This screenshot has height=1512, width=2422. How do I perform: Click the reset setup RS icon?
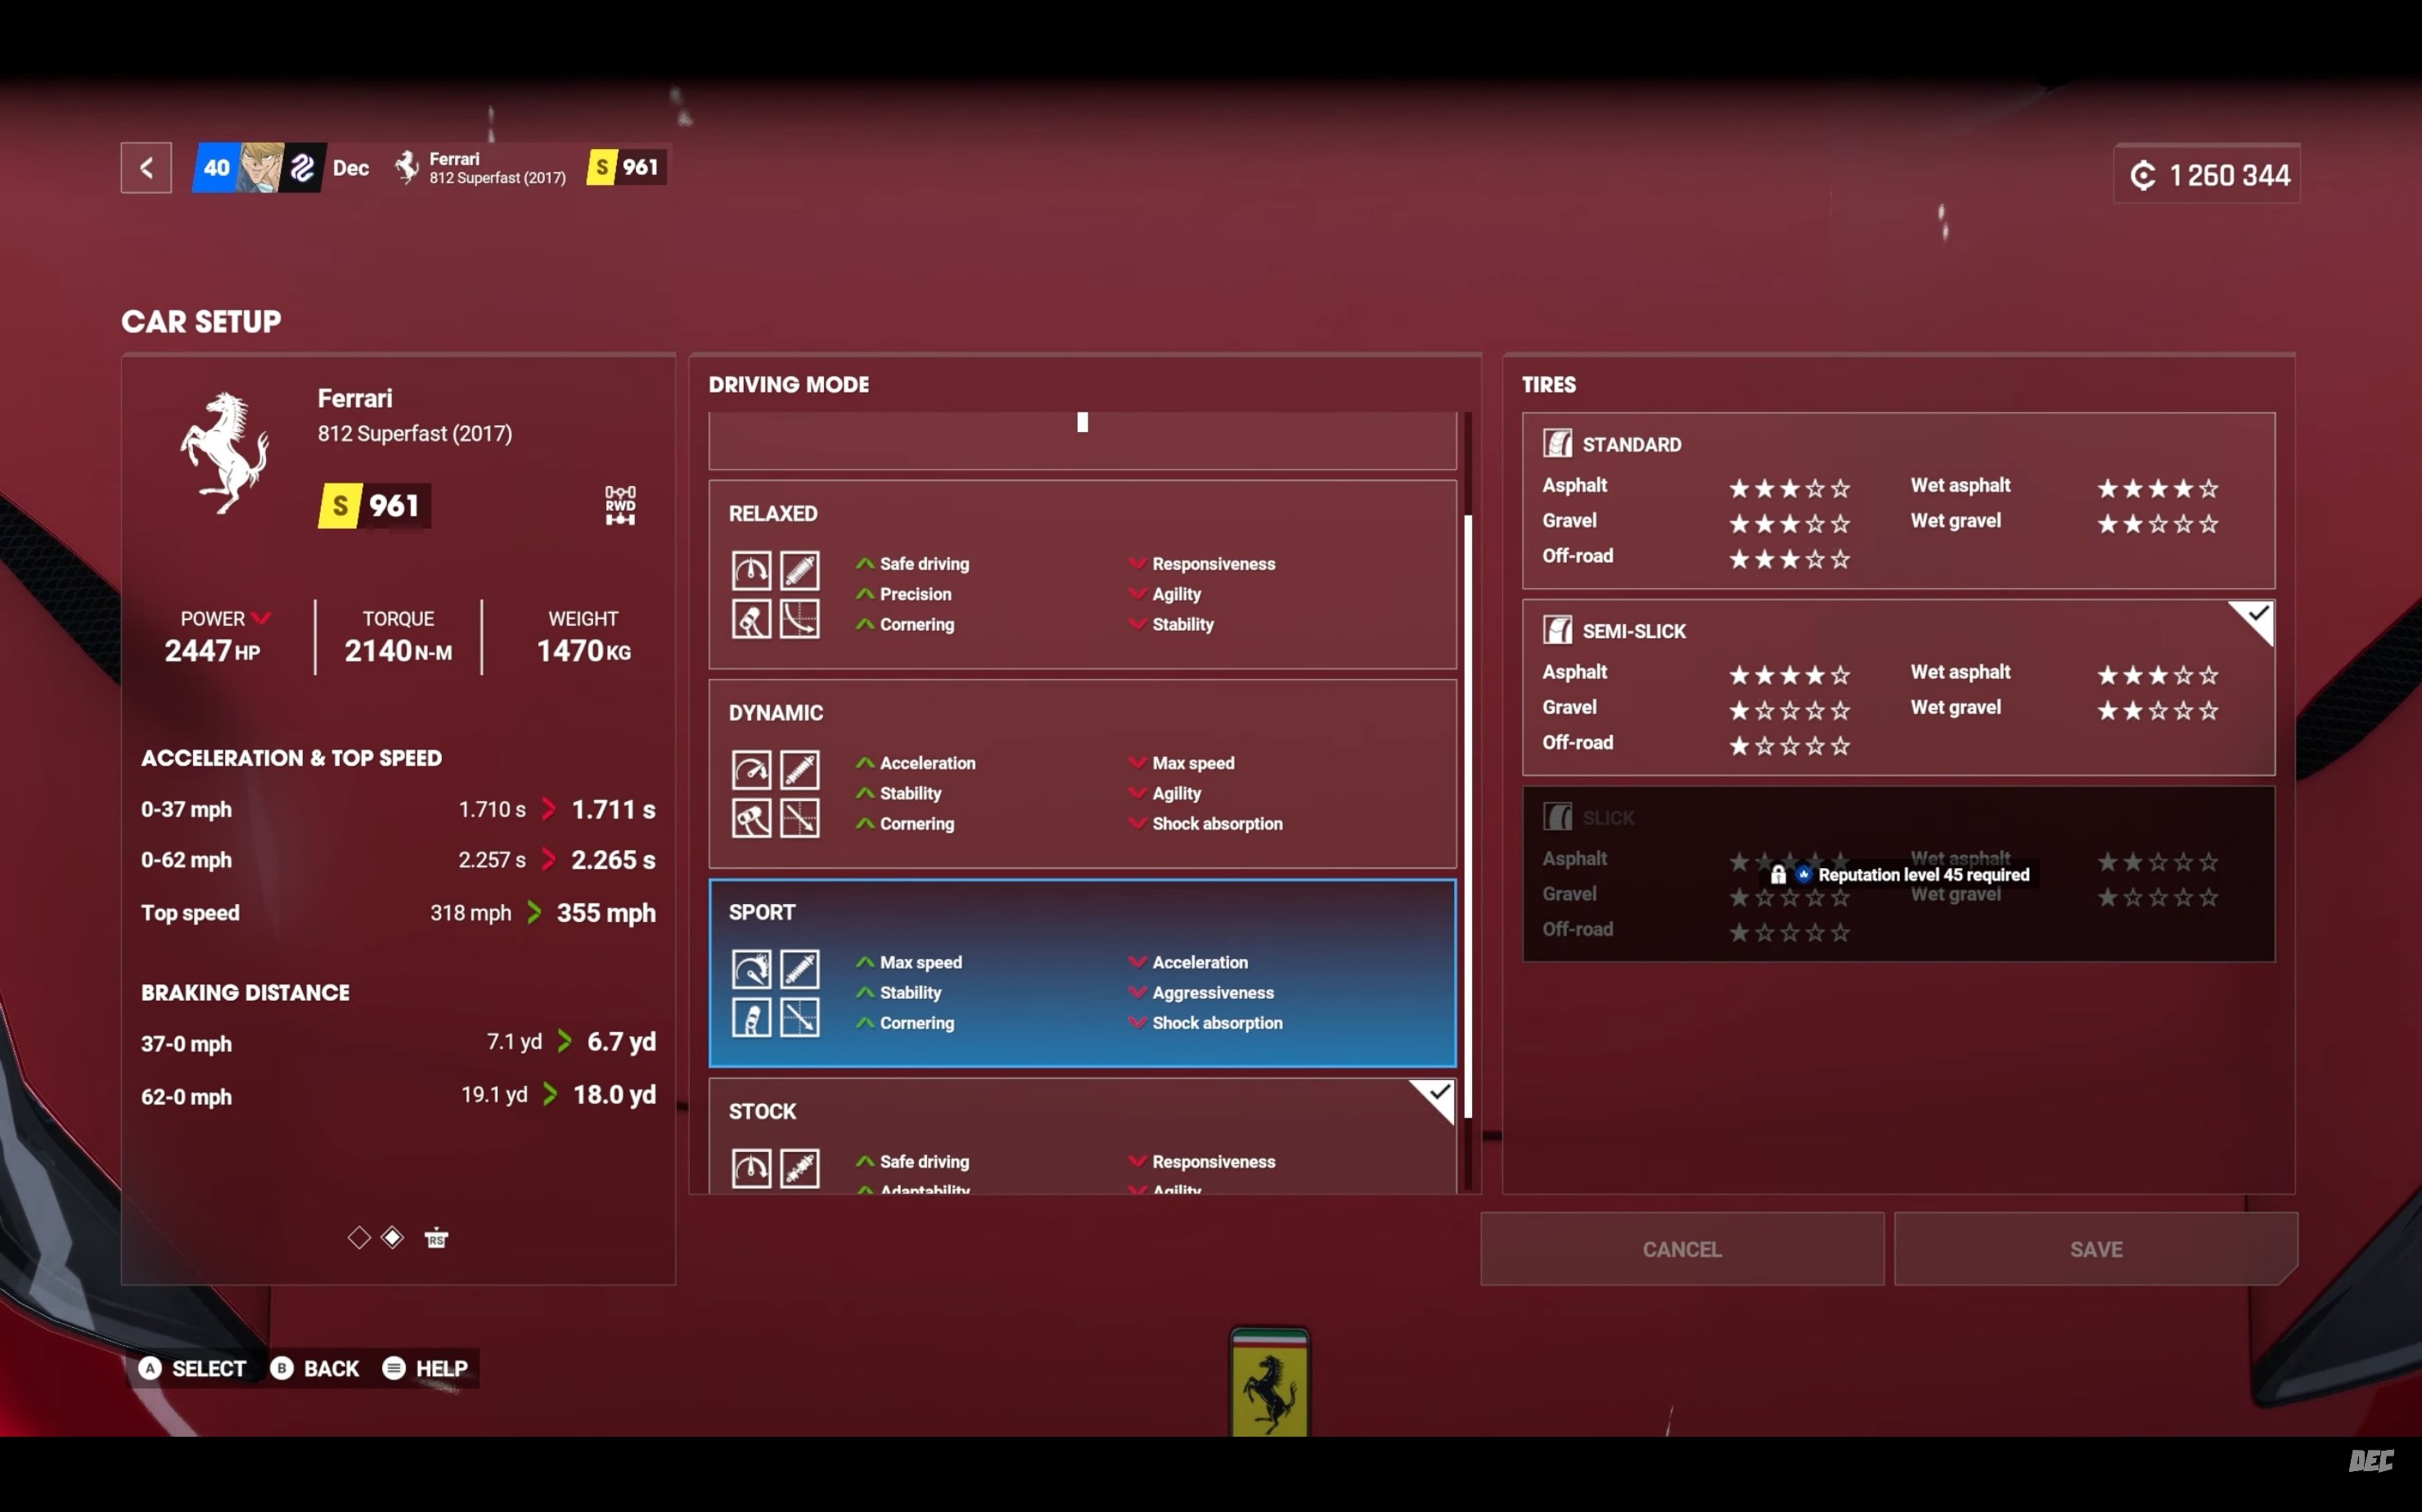(x=436, y=1239)
